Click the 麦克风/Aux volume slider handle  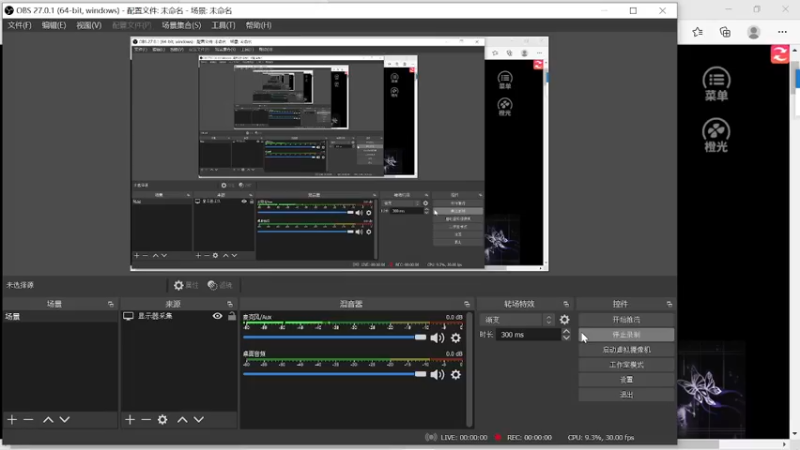pos(420,337)
